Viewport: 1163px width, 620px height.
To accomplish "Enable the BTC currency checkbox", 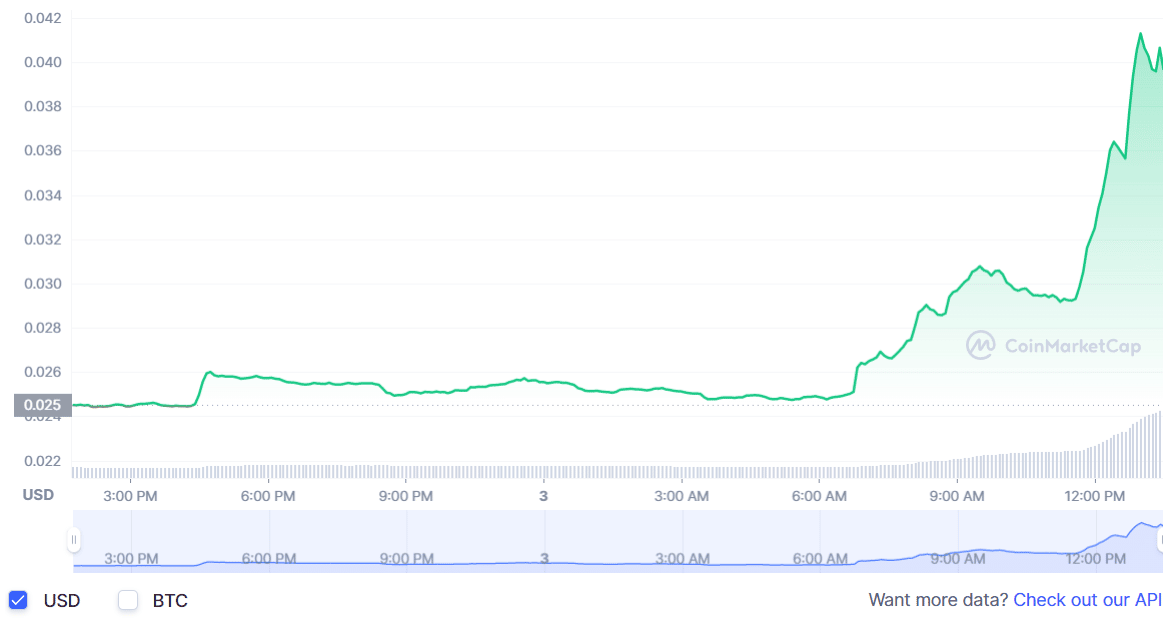I will [128, 600].
